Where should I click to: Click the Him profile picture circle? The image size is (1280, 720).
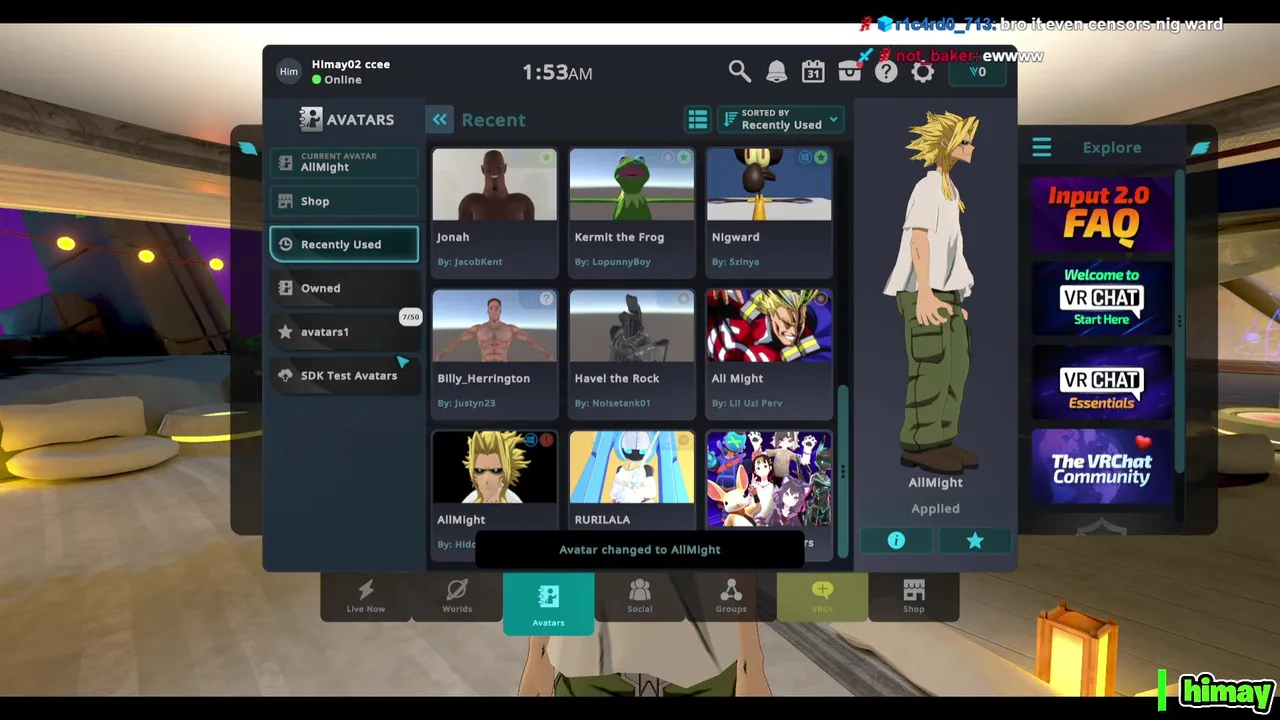(289, 71)
